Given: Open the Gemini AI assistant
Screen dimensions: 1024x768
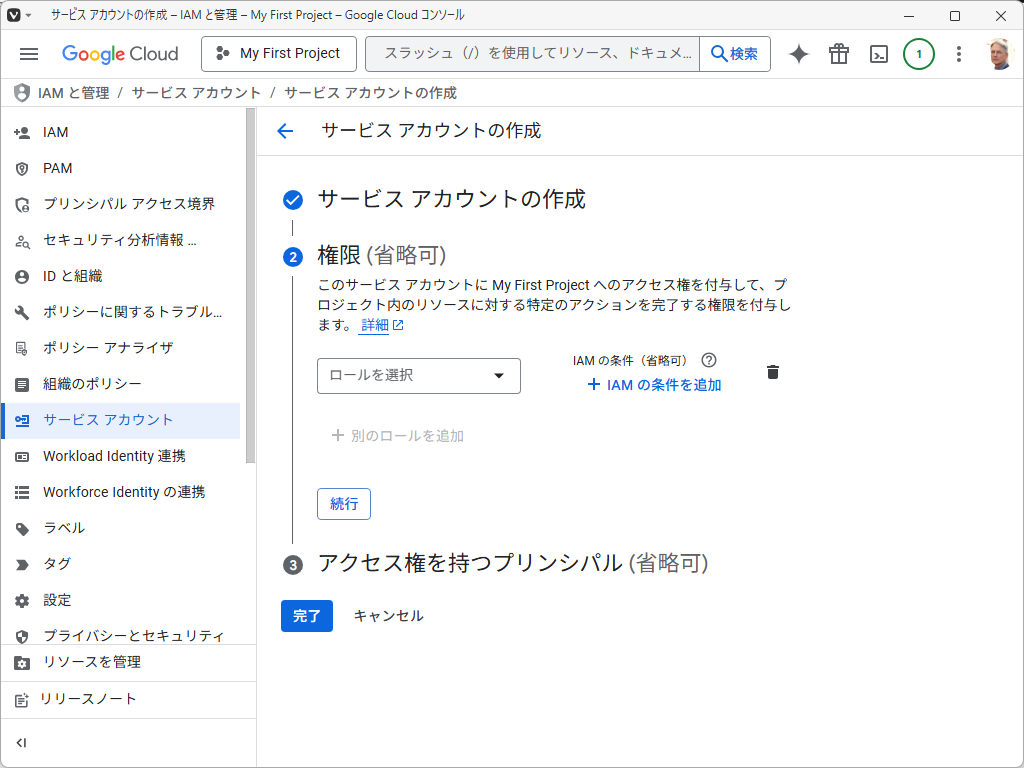Looking at the screenshot, I should 798,54.
